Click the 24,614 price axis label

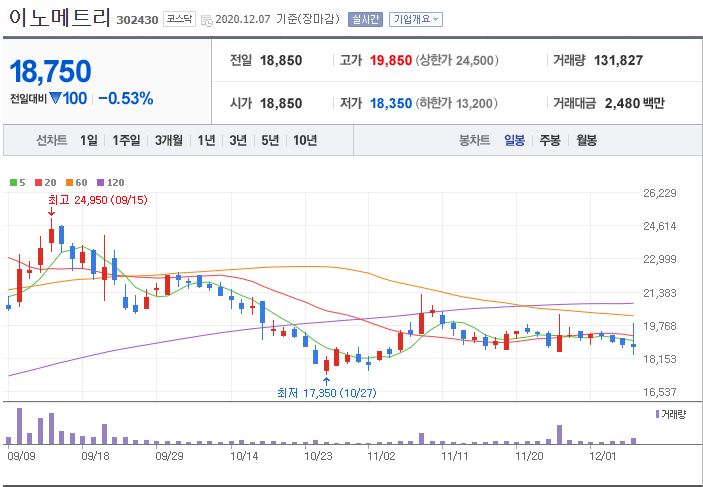[x=660, y=226]
